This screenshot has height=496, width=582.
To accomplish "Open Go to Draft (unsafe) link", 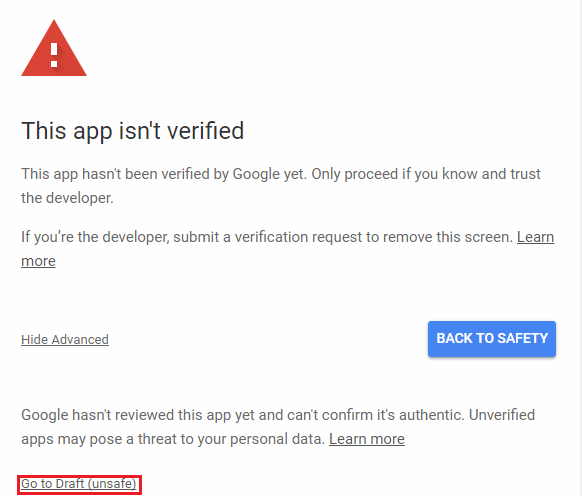I will pos(79,484).
